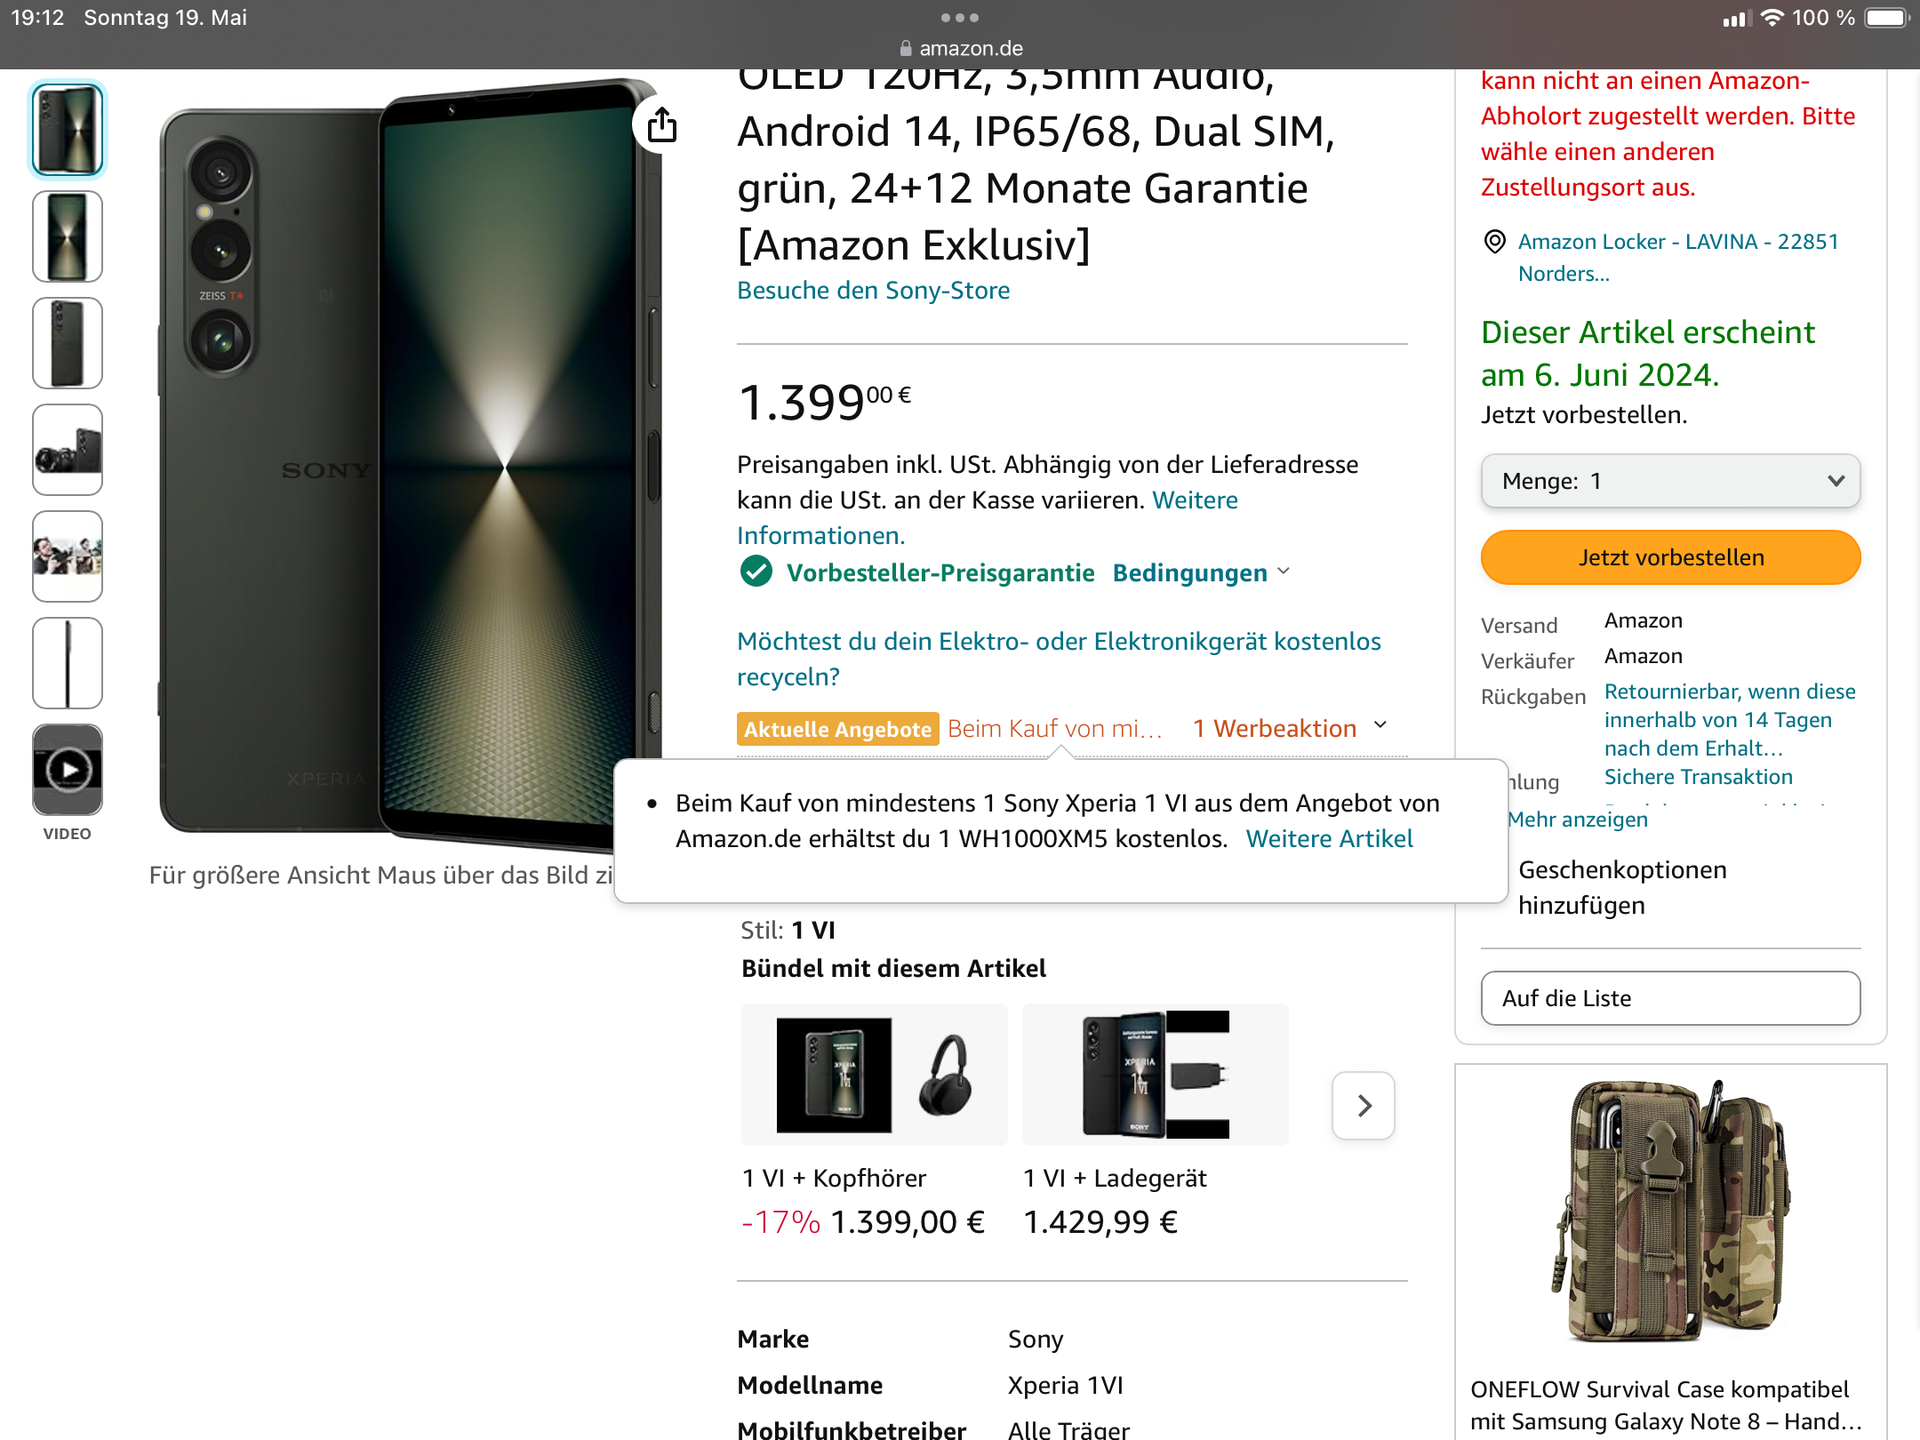Select the second phone front view thumbnail
This screenshot has height=1440, width=1920.
pyautogui.click(x=67, y=236)
